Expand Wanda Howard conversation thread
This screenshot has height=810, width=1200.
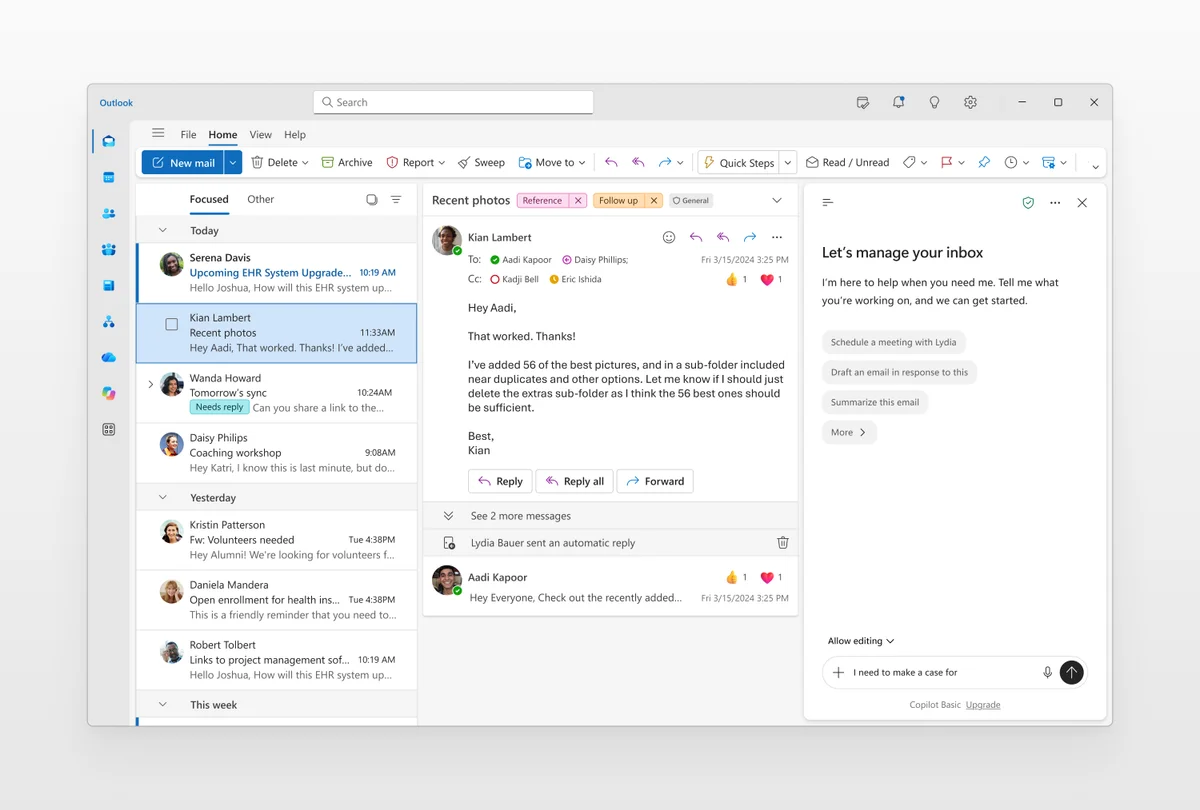150,384
